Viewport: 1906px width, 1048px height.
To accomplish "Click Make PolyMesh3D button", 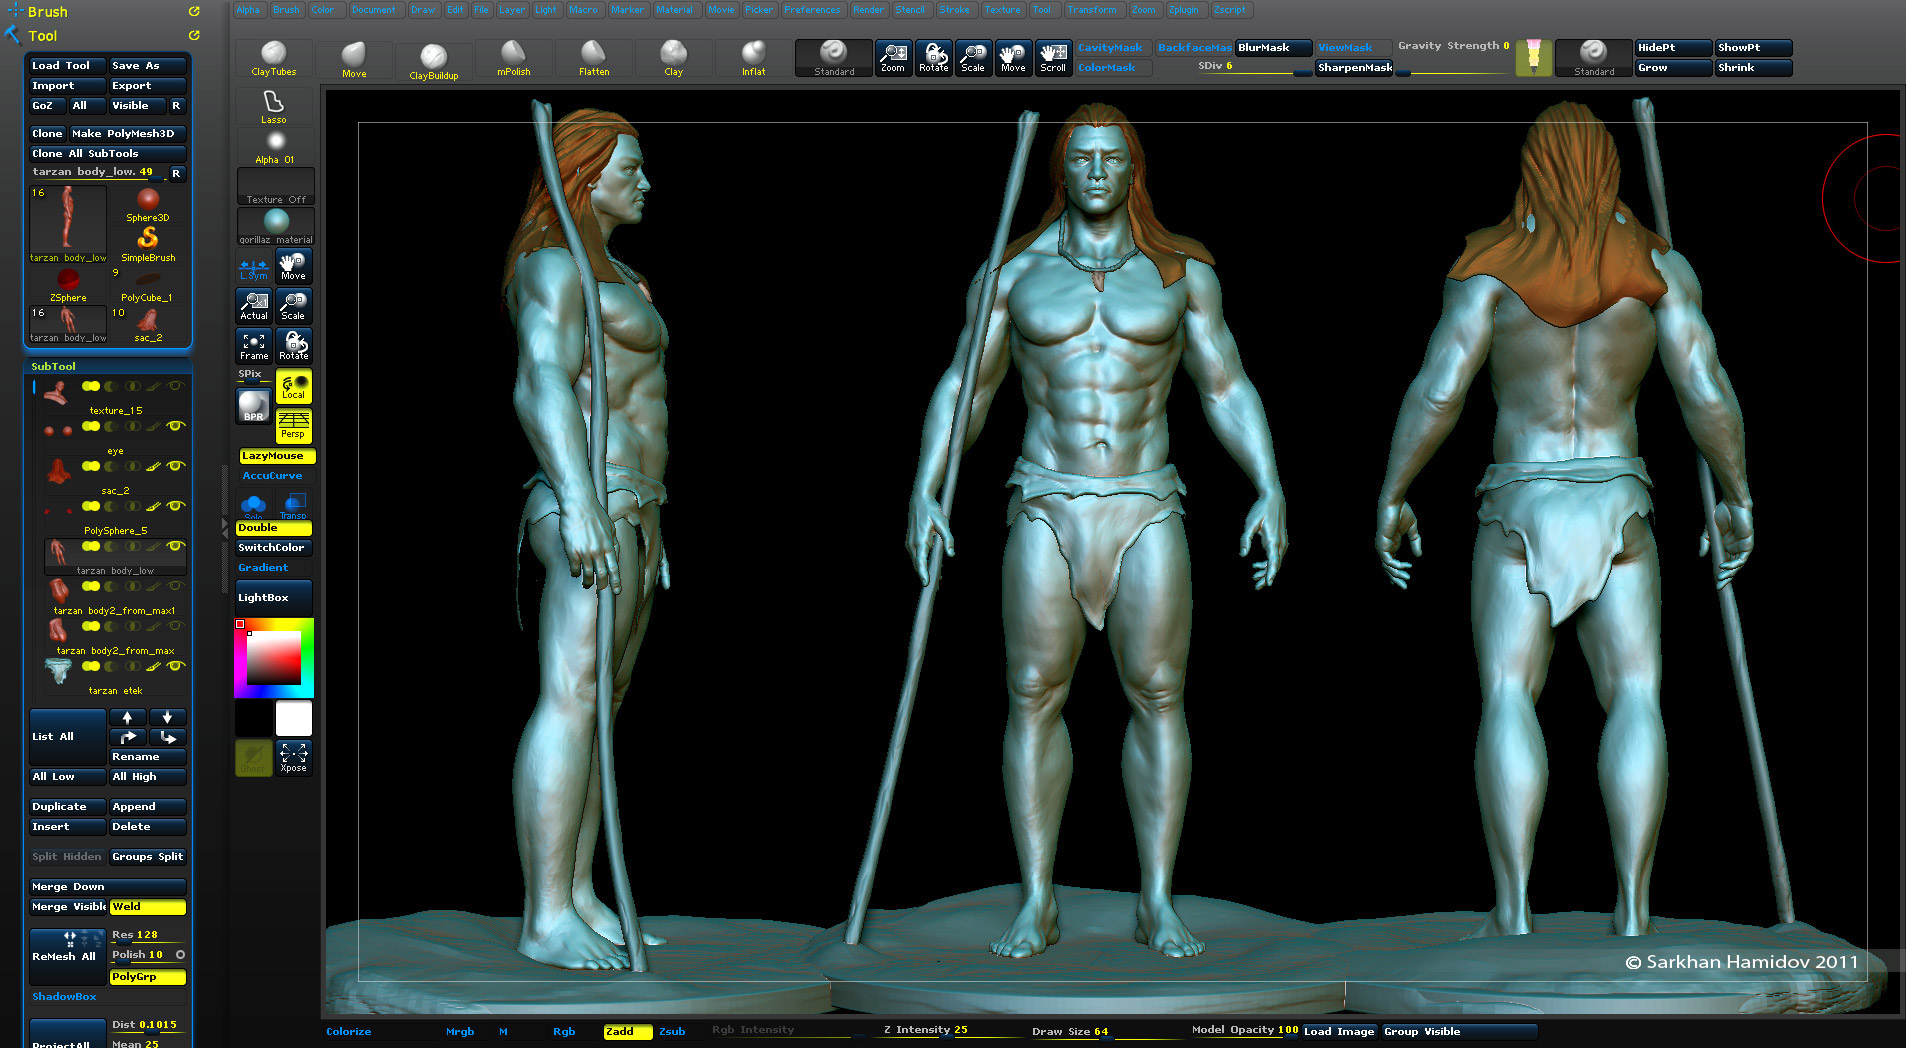I will (x=127, y=134).
